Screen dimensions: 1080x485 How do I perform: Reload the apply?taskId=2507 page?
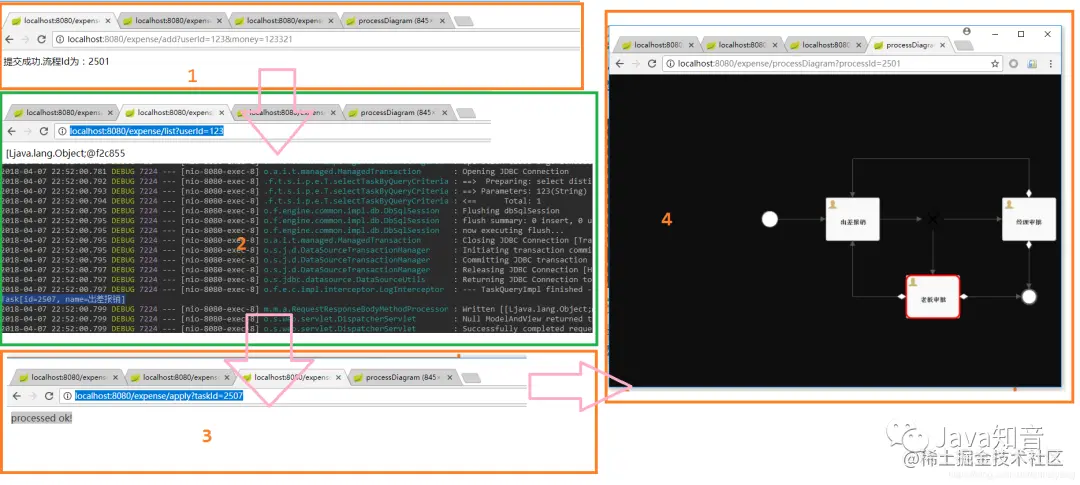(x=49, y=395)
